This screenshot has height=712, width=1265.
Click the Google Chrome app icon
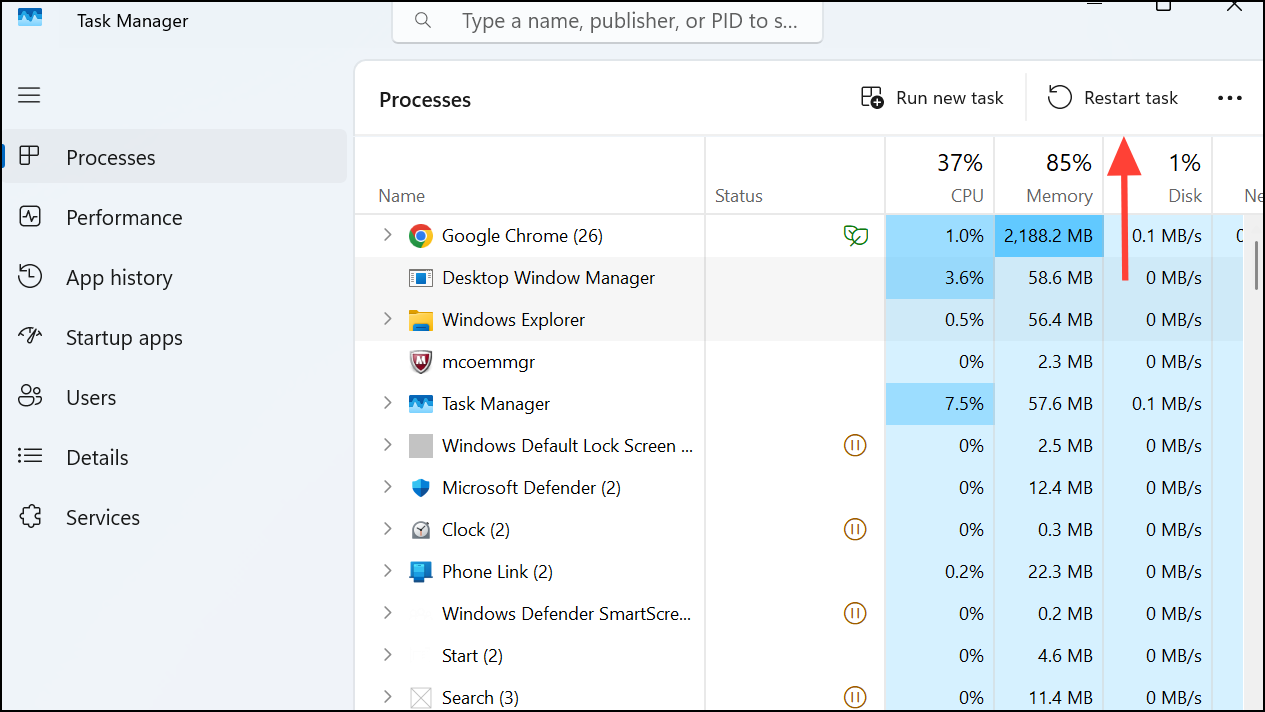[420, 236]
